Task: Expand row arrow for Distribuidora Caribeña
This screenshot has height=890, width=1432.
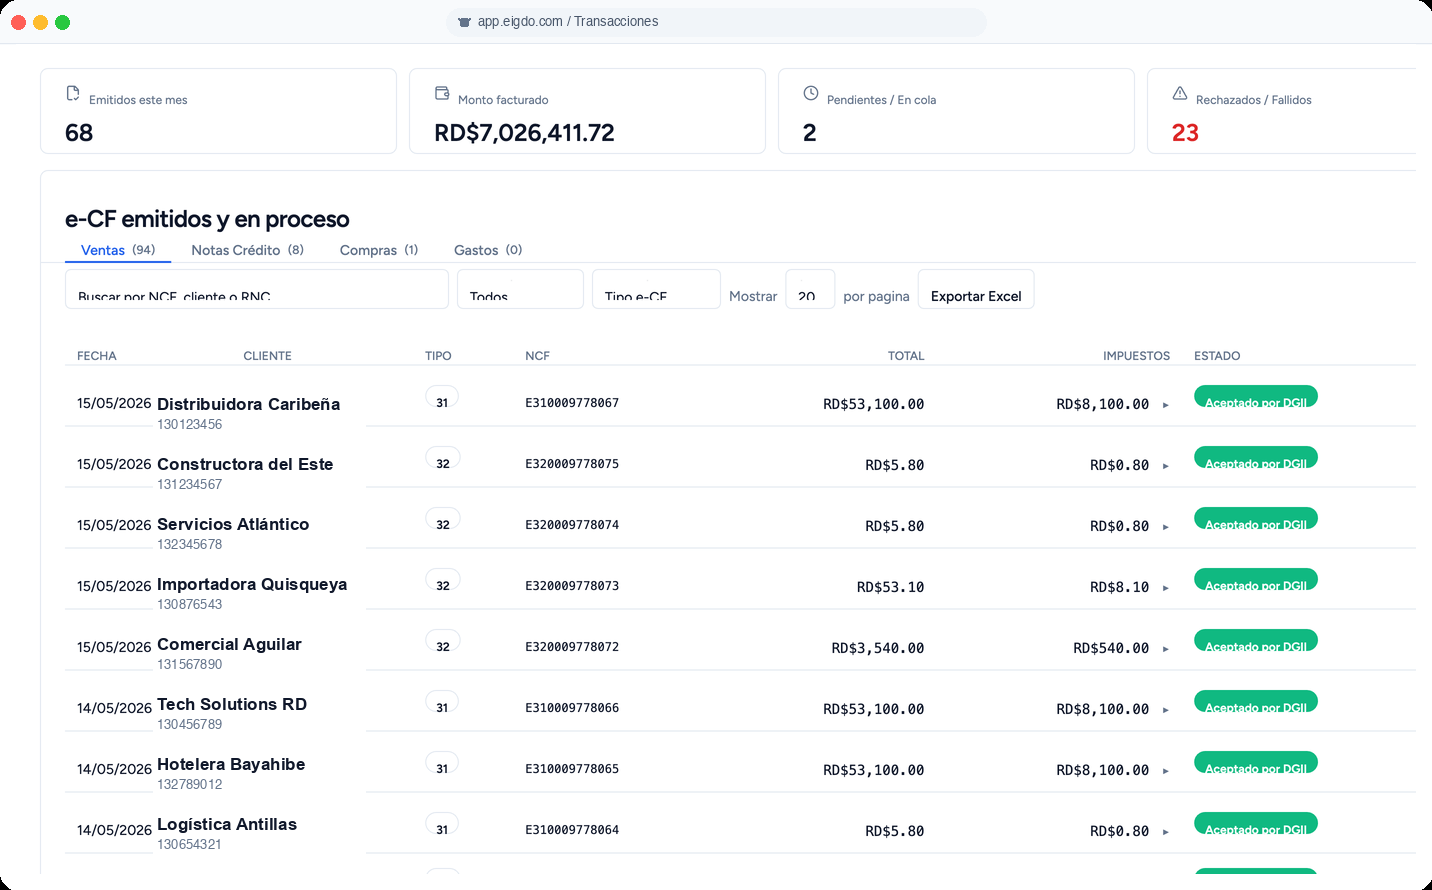Action: [1166, 405]
